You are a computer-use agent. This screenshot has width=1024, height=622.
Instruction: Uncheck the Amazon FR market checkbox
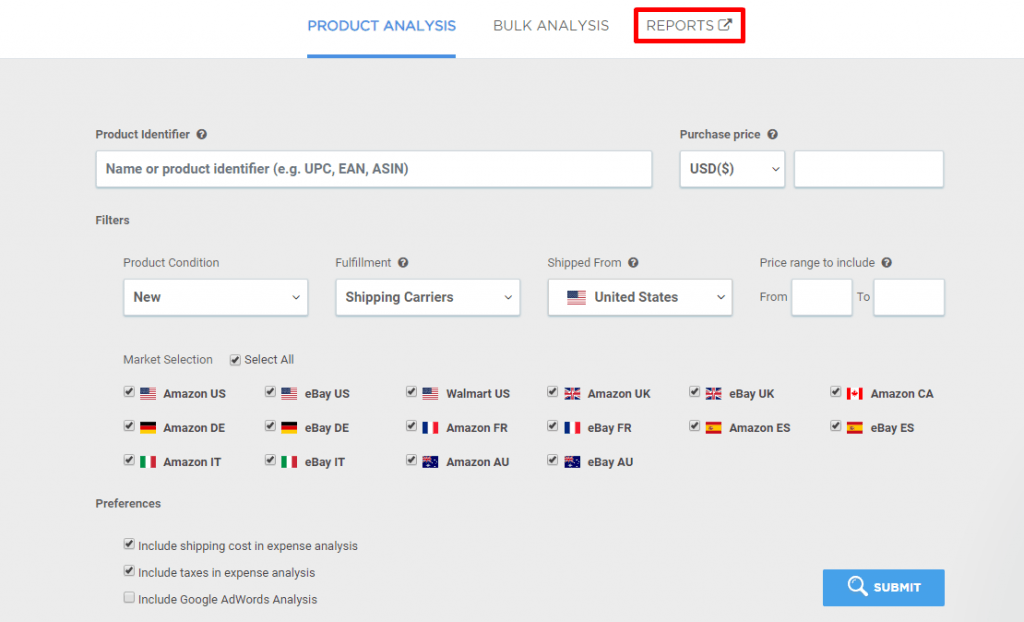click(411, 425)
